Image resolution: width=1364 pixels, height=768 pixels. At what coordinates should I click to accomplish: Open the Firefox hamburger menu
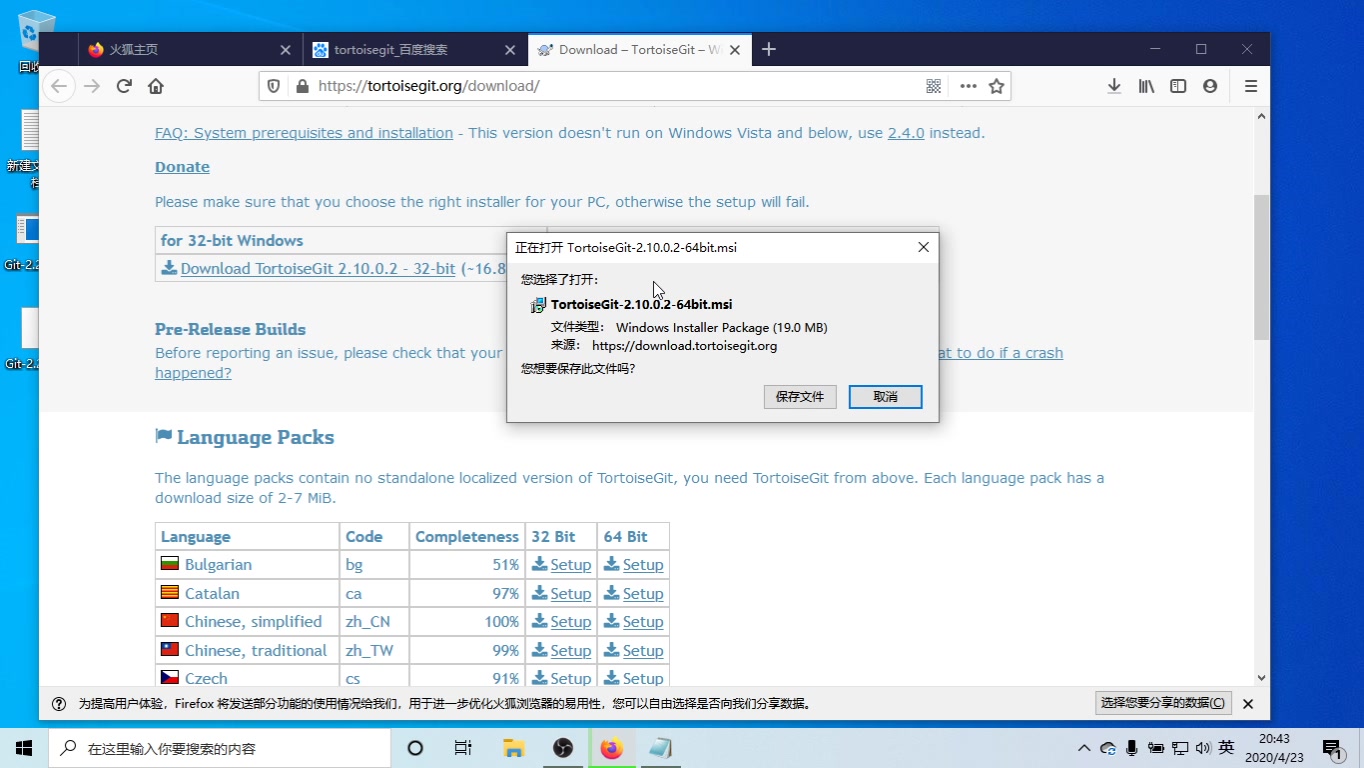[1250, 86]
